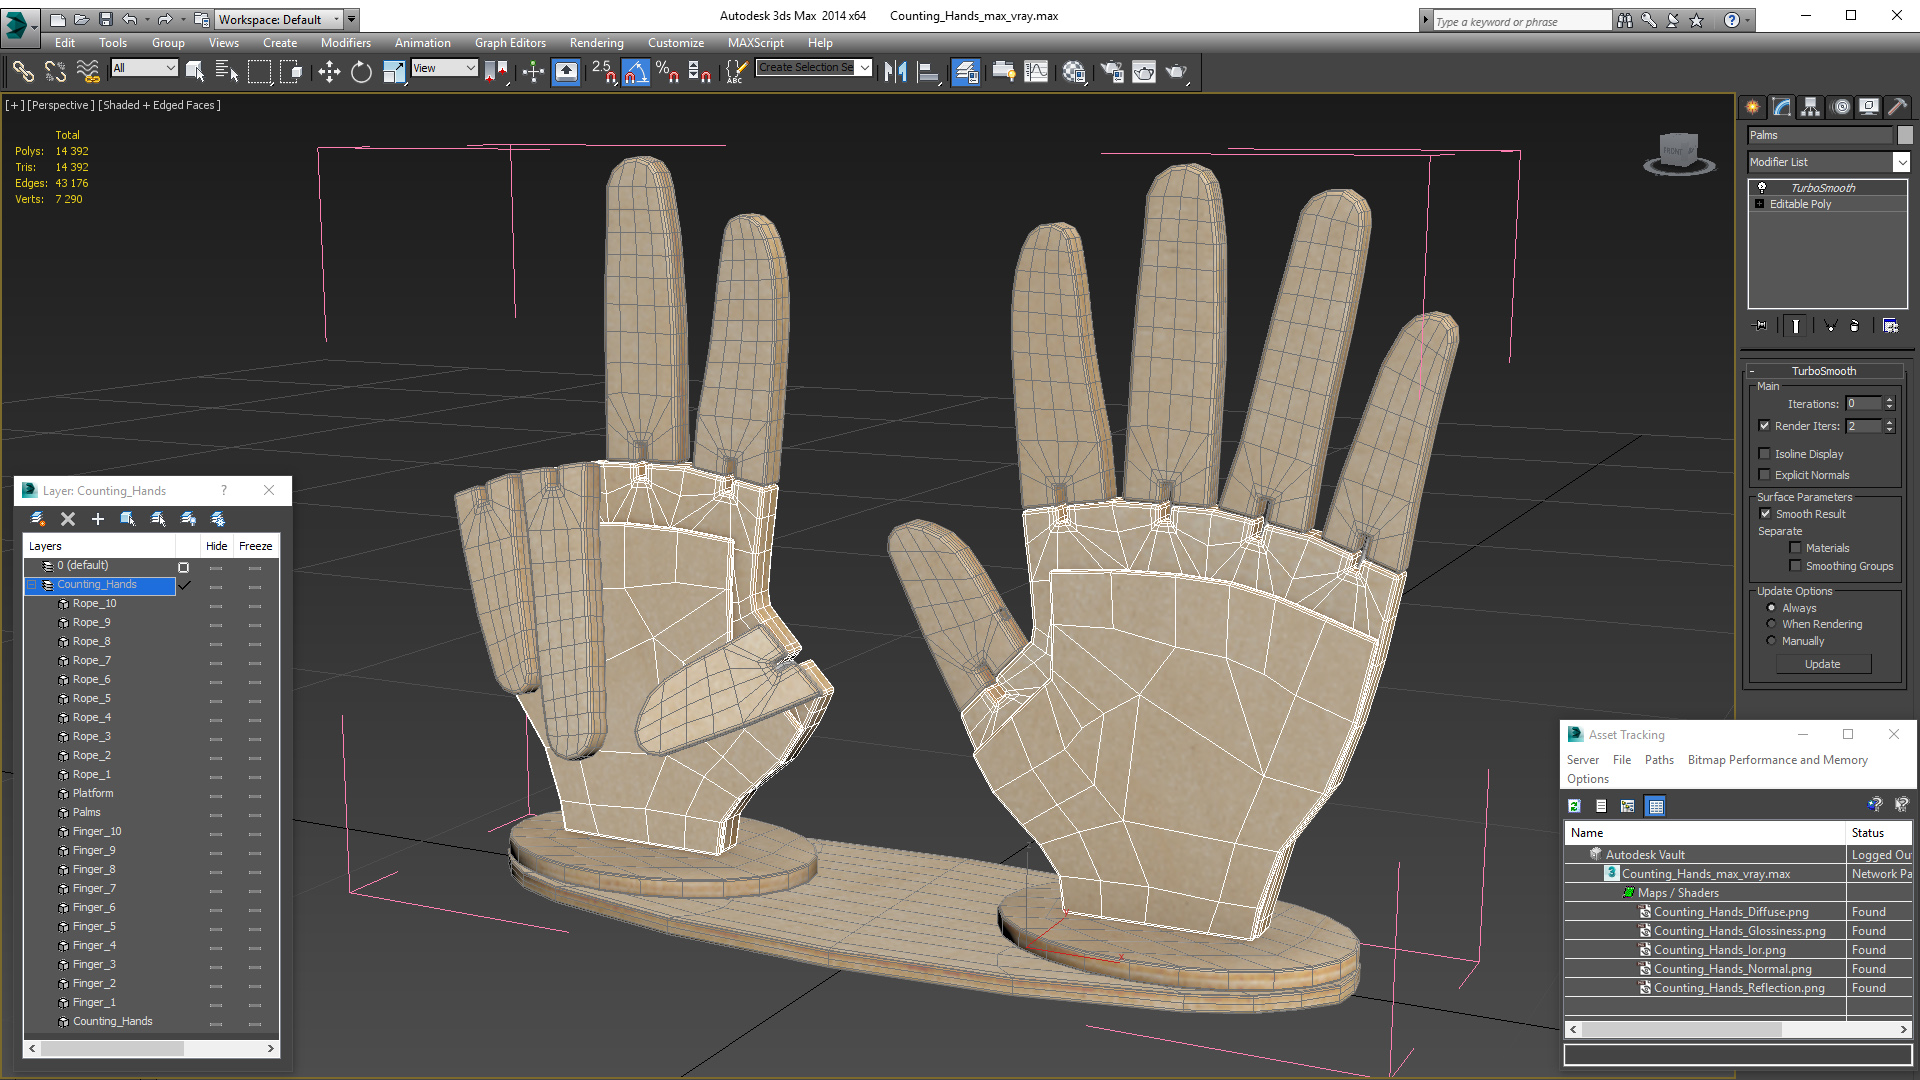The height and width of the screenshot is (1080, 1920).
Task: Enable Separate by Materials checkbox
Action: tap(1796, 548)
